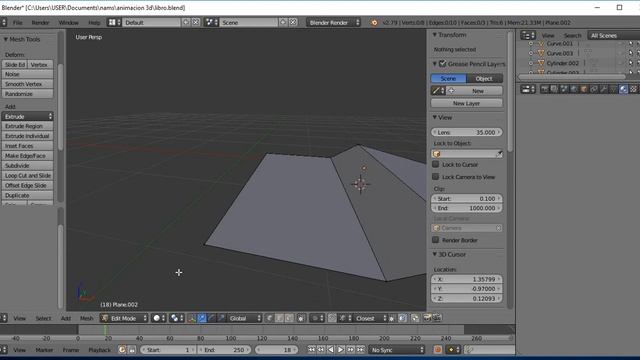
Task: Enable Lock to Cursor checkbox
Action: point(436,164)
